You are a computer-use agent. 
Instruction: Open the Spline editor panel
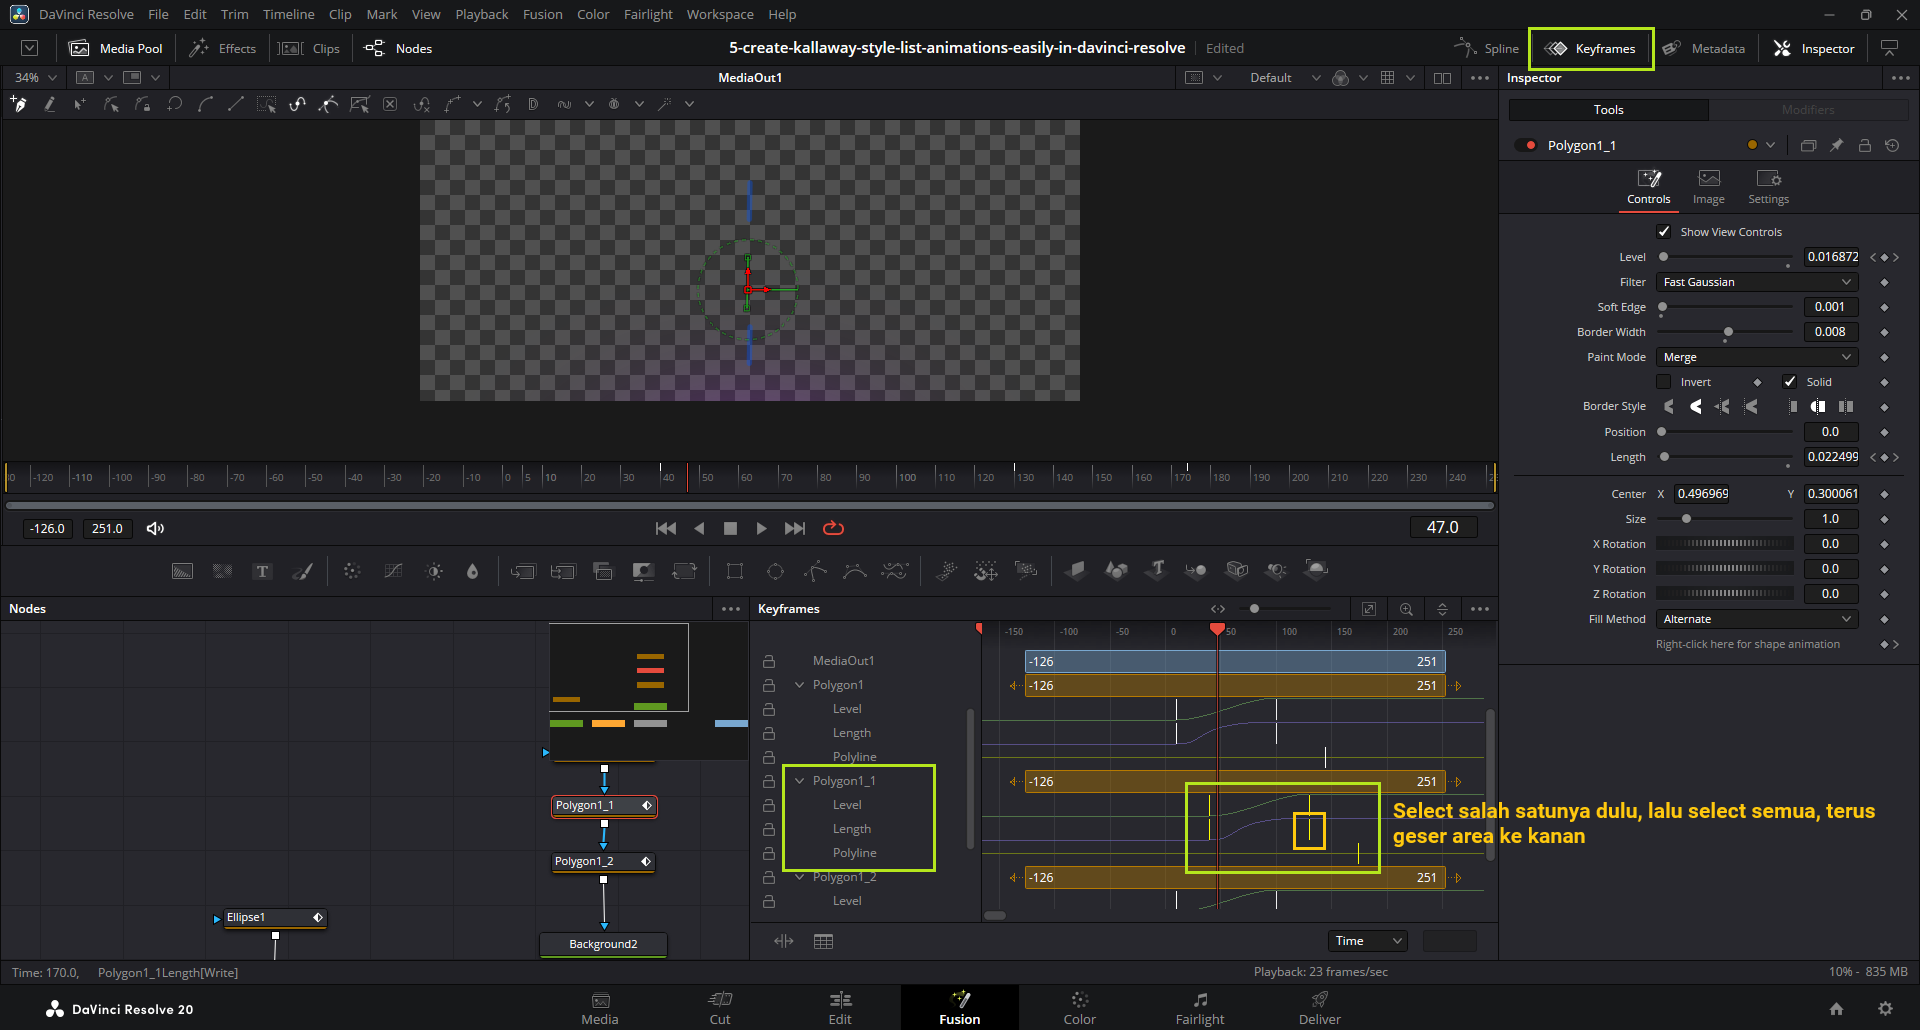(1487, 48)
